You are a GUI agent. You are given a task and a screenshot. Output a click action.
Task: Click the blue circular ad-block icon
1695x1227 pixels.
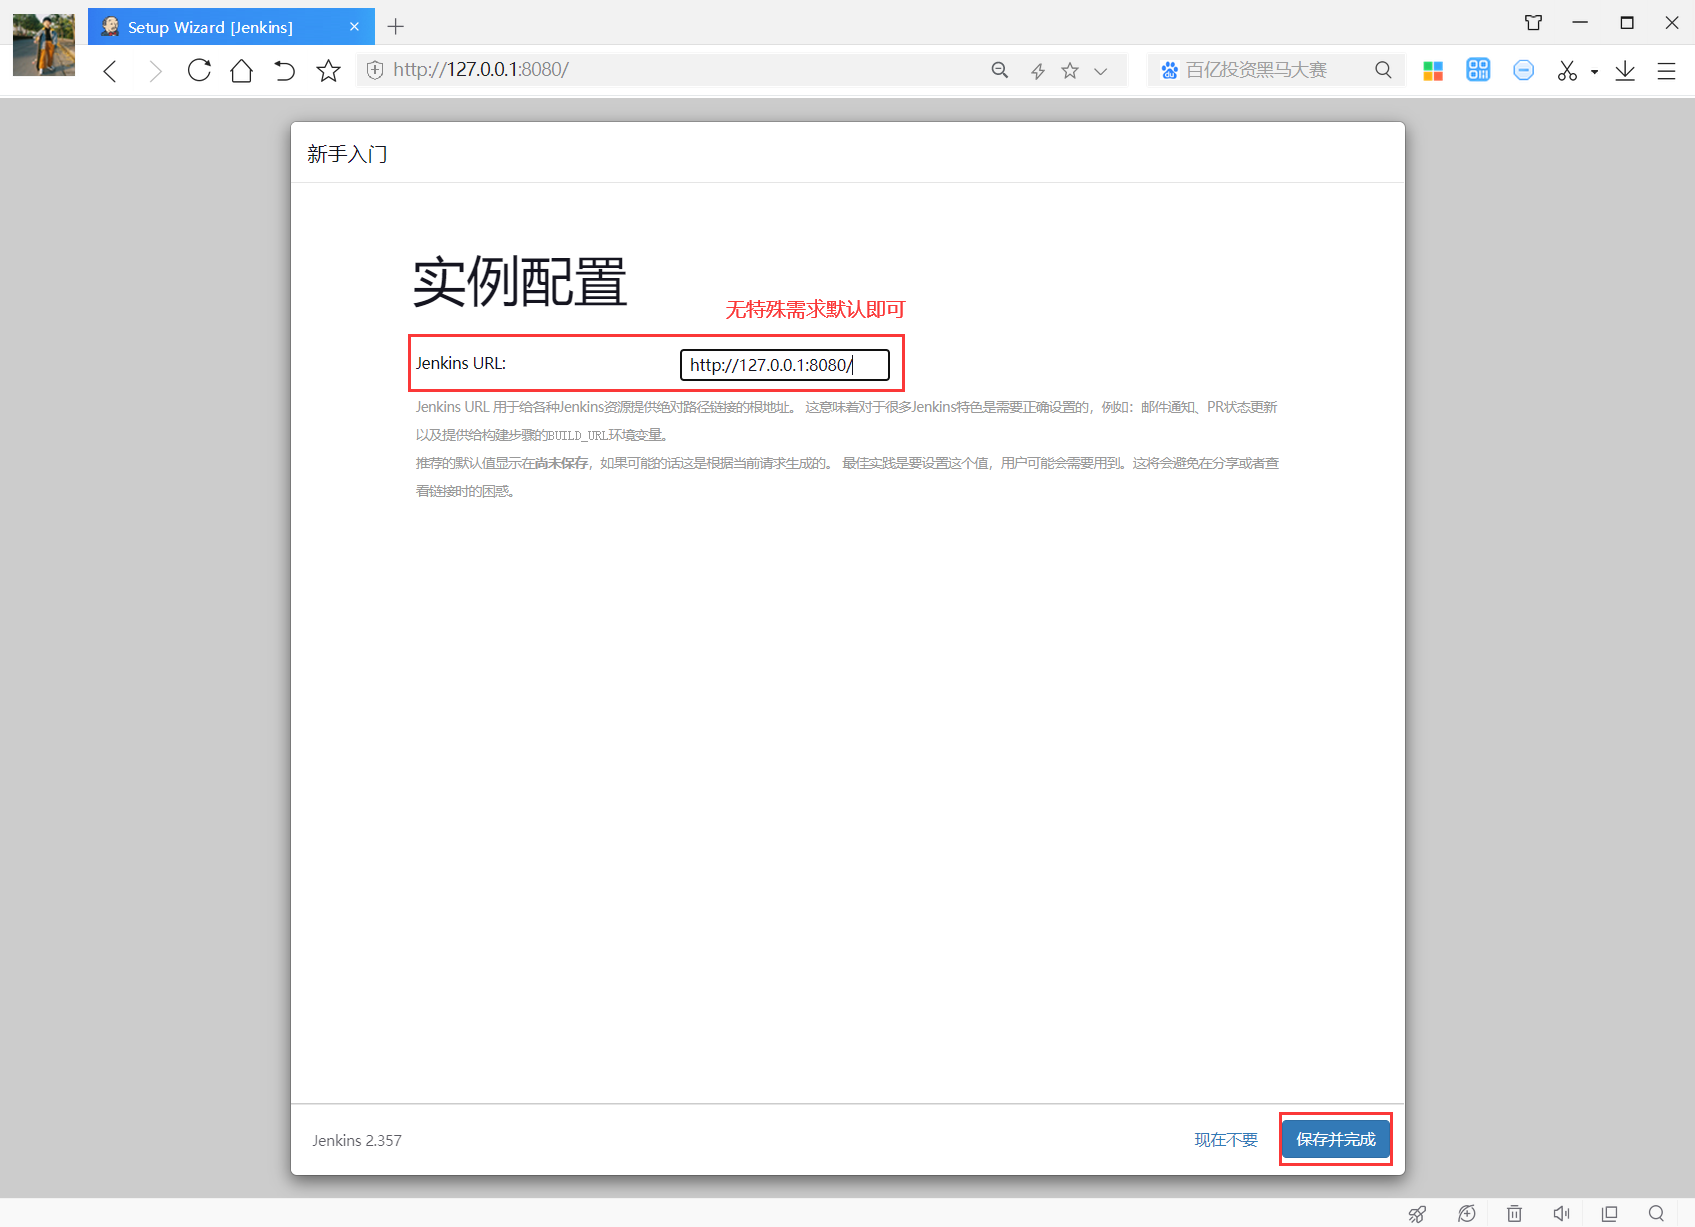click(x=1523, y=70)
